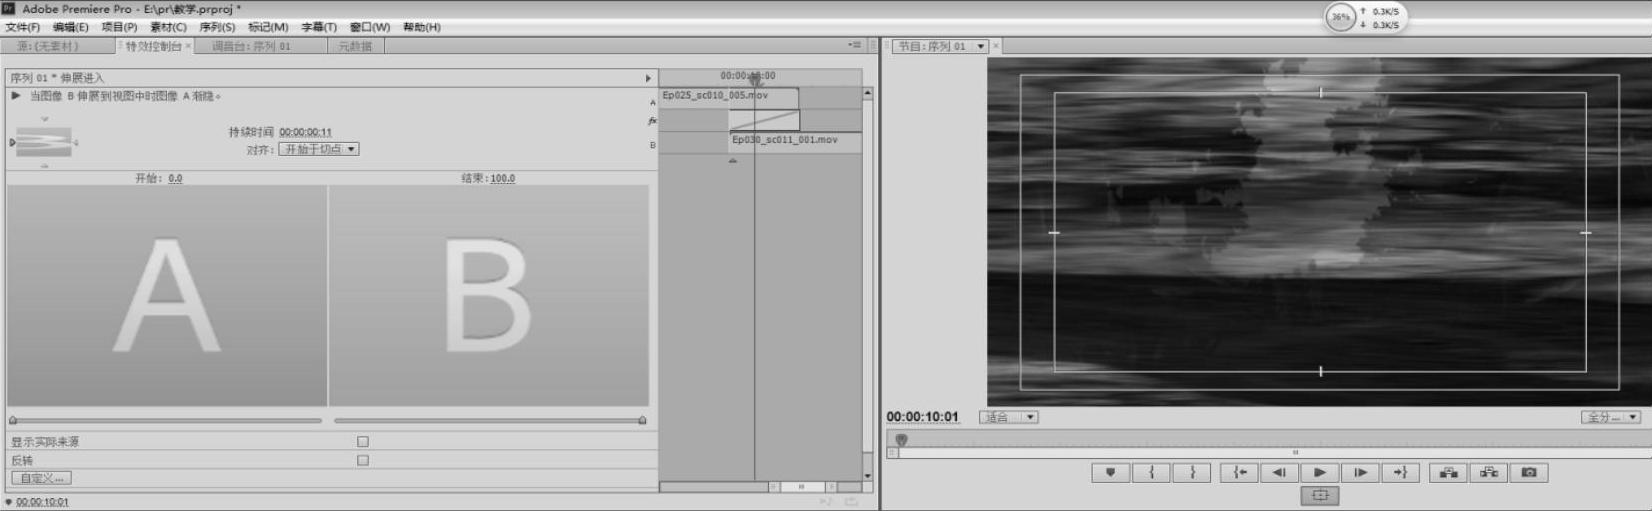Open the 窗口(W) menu
Screen dimensions: 1652x511
(369, 27)
